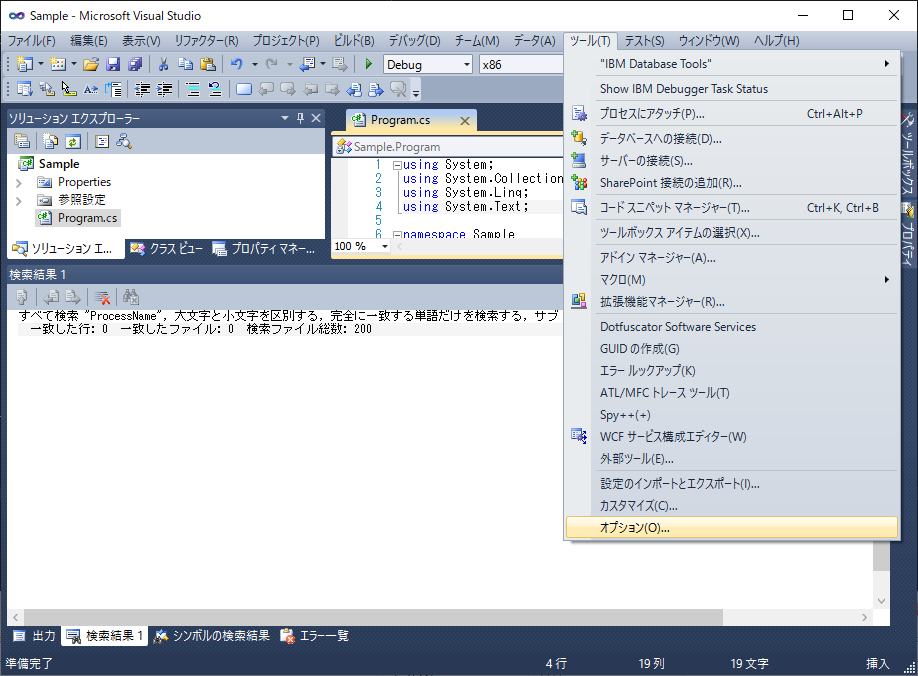
Task: Choose コード スニペット マネージャー(T)... item
Action: [732, 208]
